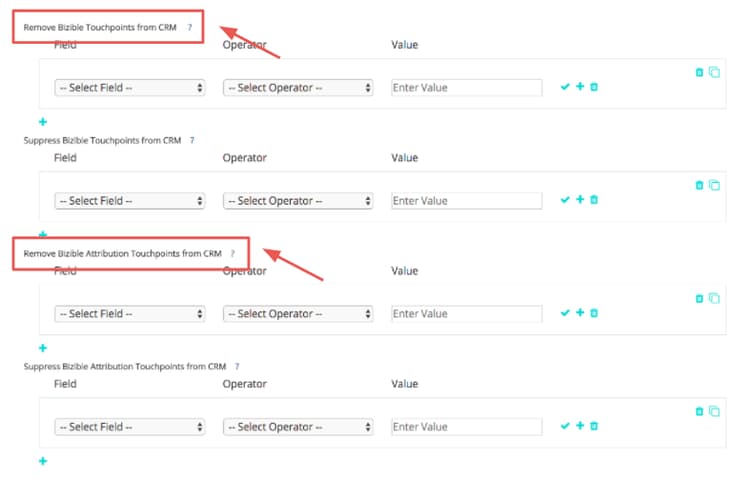Open Select Field dropdown under Suppress Bizible Touchpoints
The image size is (750, 479).
(130, 201)
